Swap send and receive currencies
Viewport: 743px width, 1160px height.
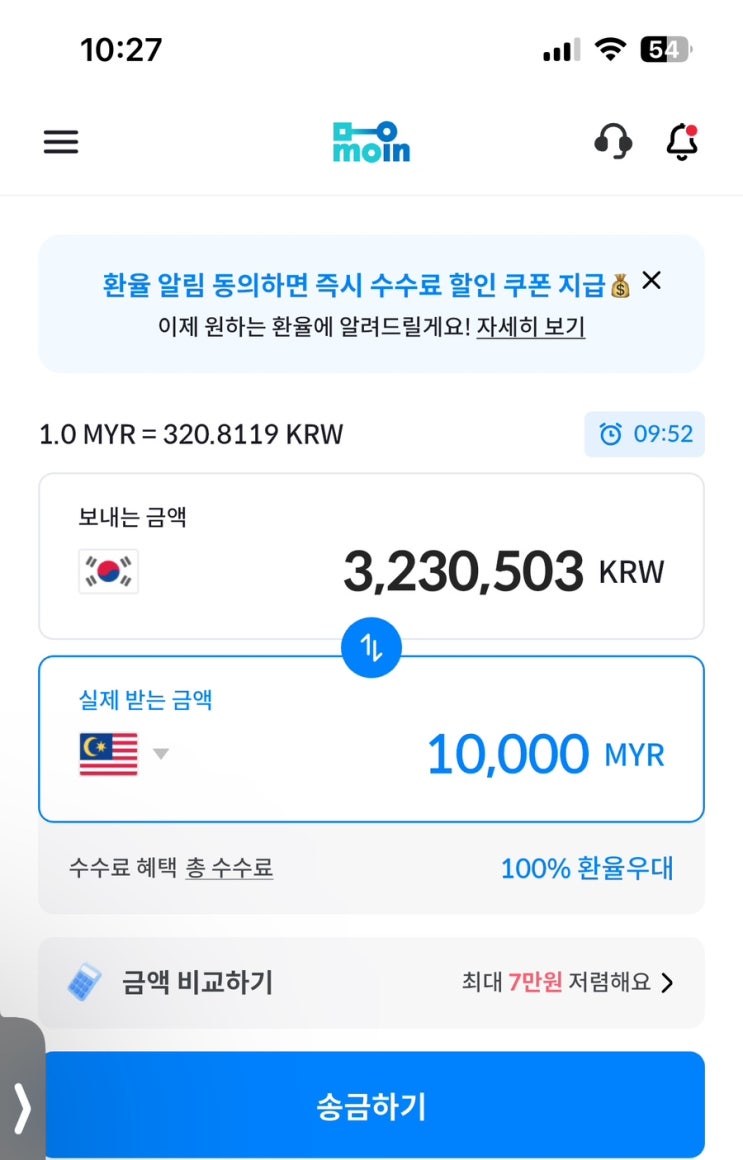(x=371, y=648)
